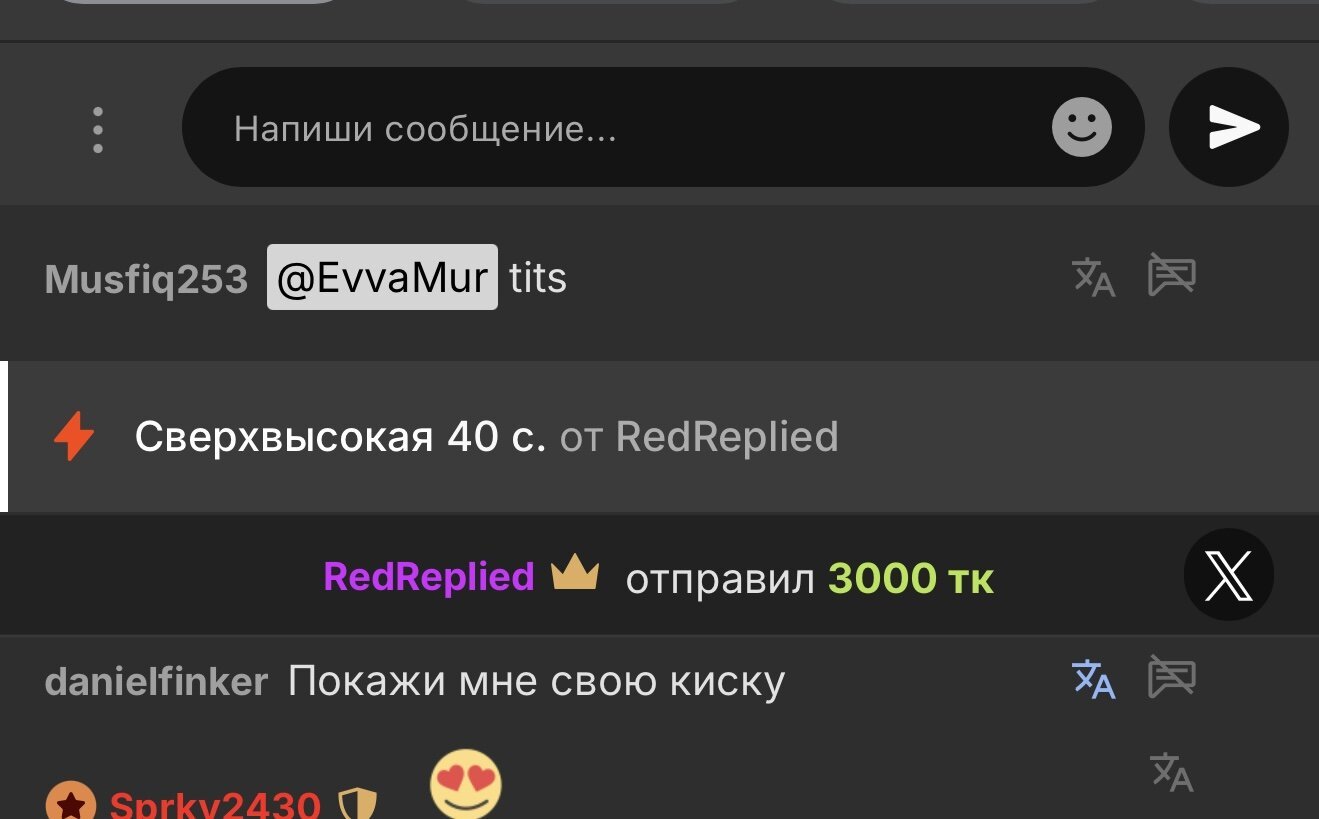Click the orange lightning bolt icon

[x=74, y=437]
